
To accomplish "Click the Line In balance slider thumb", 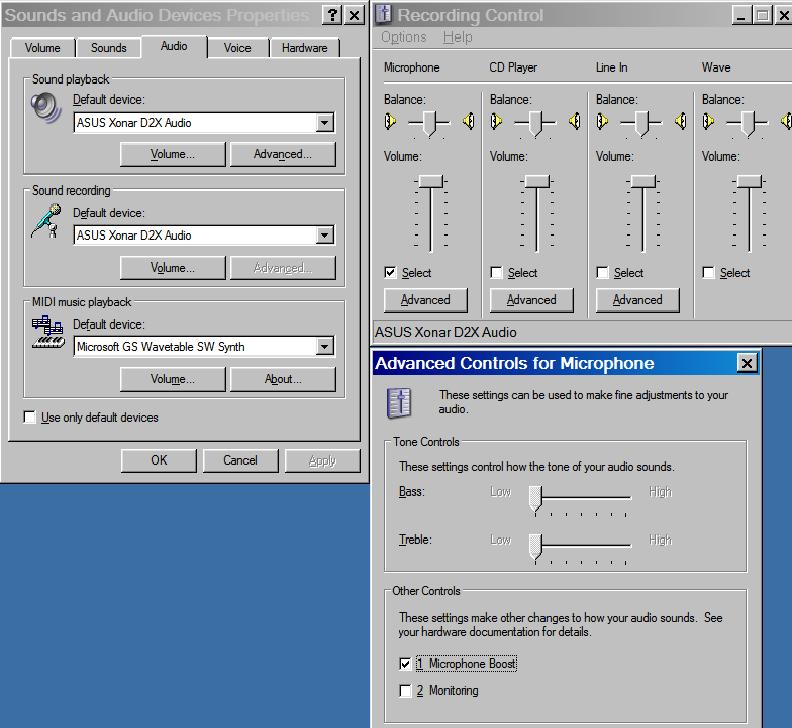I will (x=641, y=123).
